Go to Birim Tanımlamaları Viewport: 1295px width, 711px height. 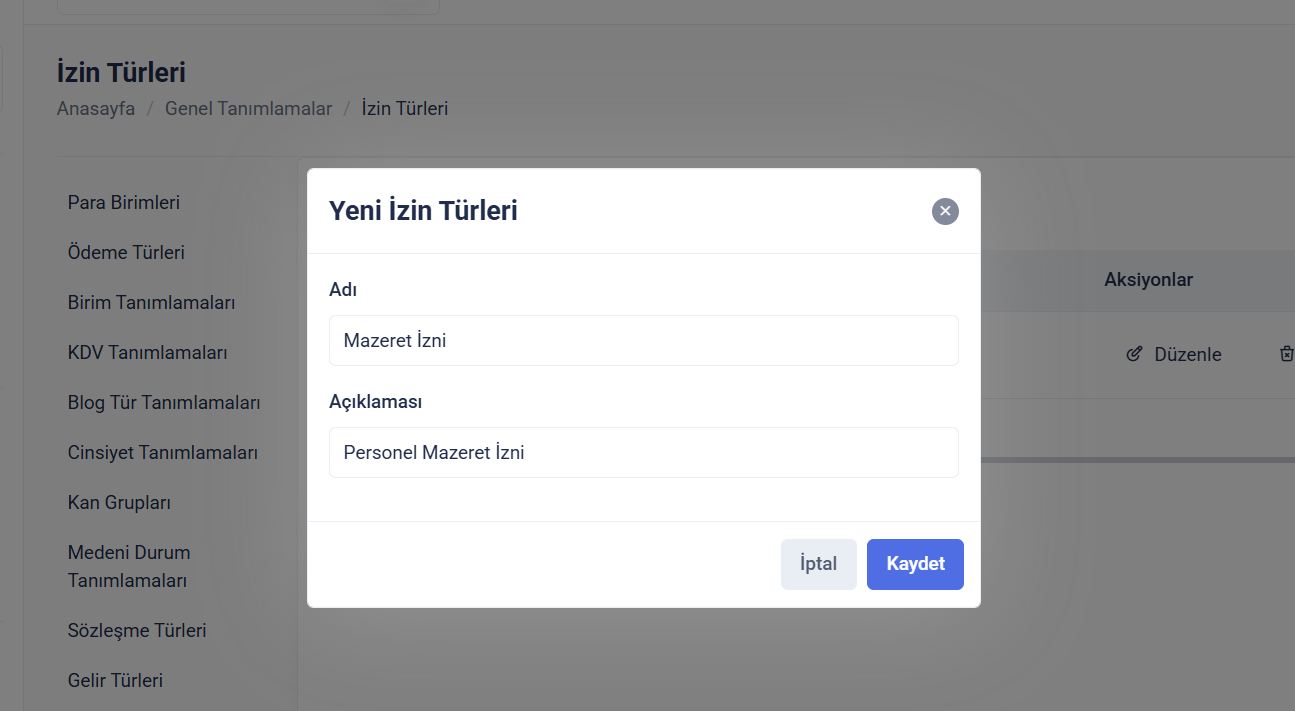coord(151,302)
